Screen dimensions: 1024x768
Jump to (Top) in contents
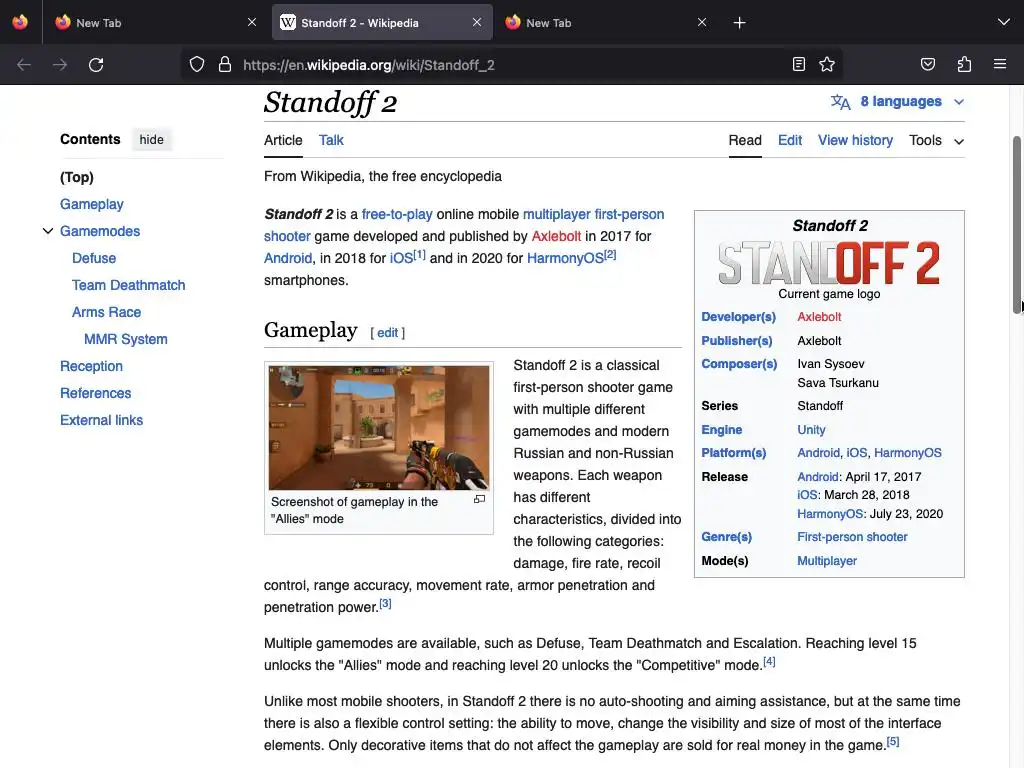[77, 177]
